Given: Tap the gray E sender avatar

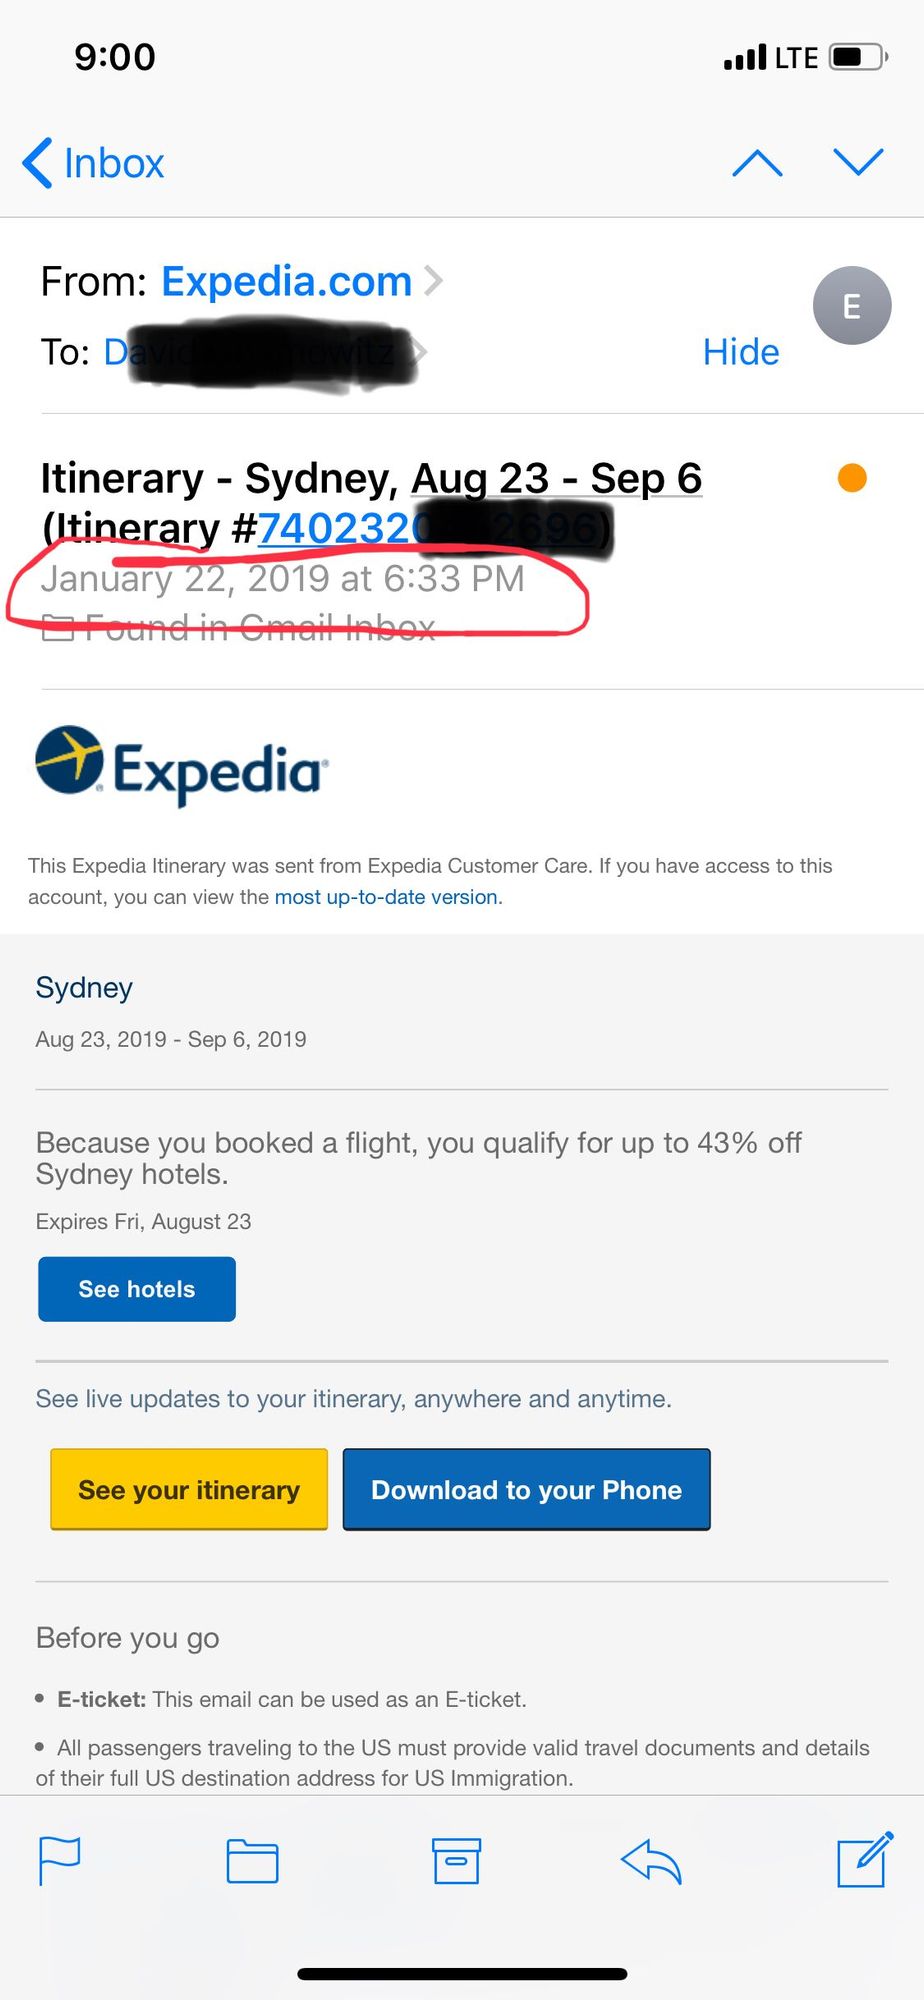Looking at the screenshot, I should click(852, 306).
